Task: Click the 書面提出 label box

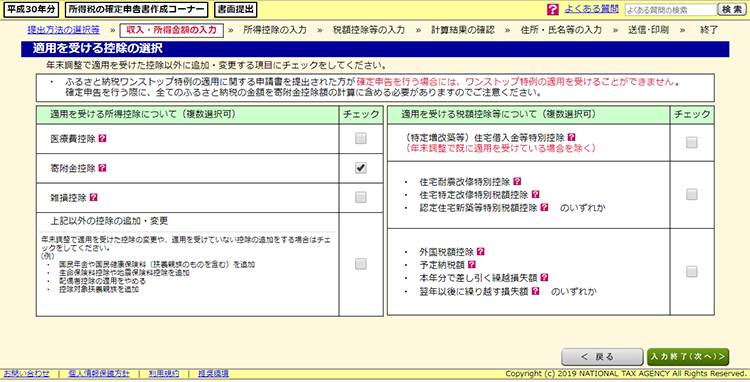Action: coord(235,10)
